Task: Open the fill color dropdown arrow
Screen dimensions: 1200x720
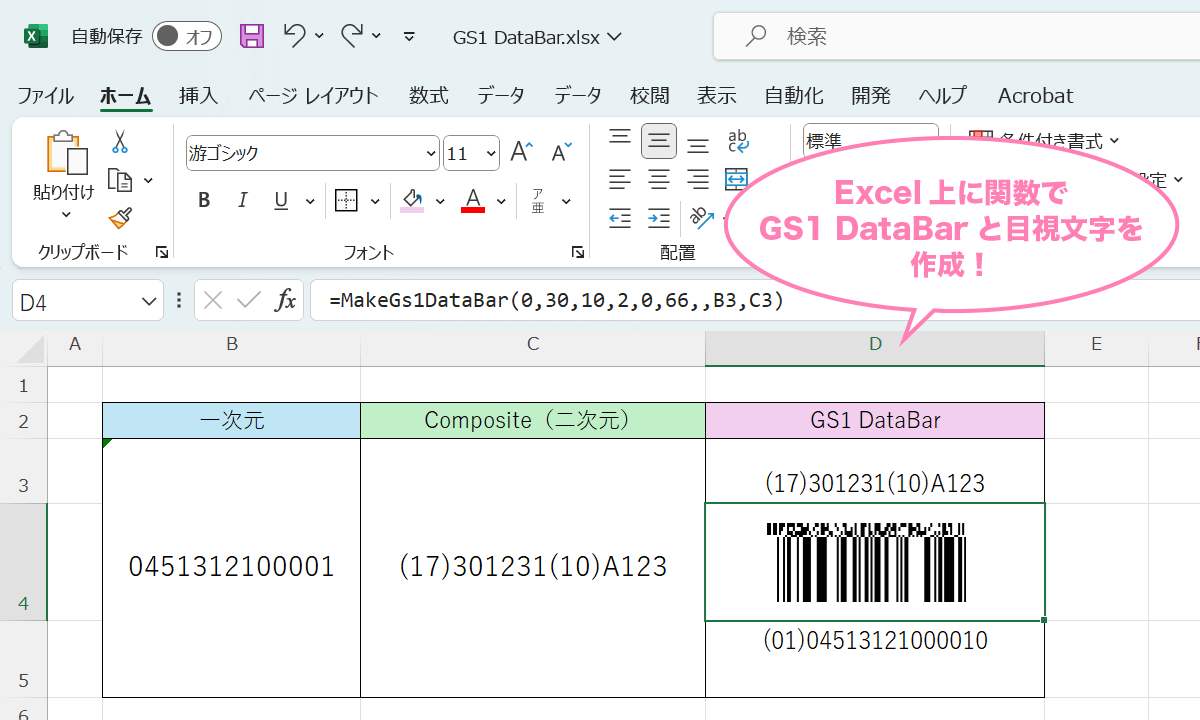Action: pyautogui.click(x=440, y=200)
